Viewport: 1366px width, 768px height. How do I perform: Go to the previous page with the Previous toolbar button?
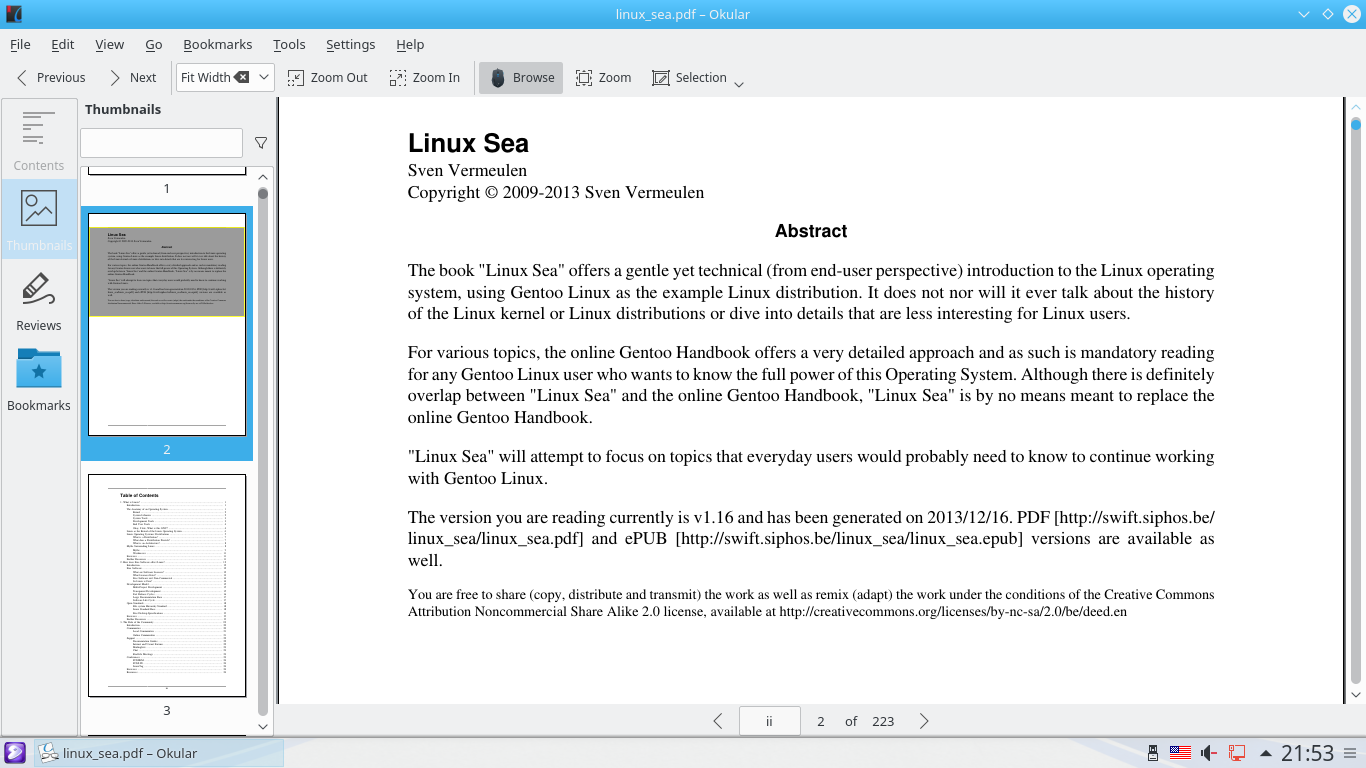(x=51, y=77)
